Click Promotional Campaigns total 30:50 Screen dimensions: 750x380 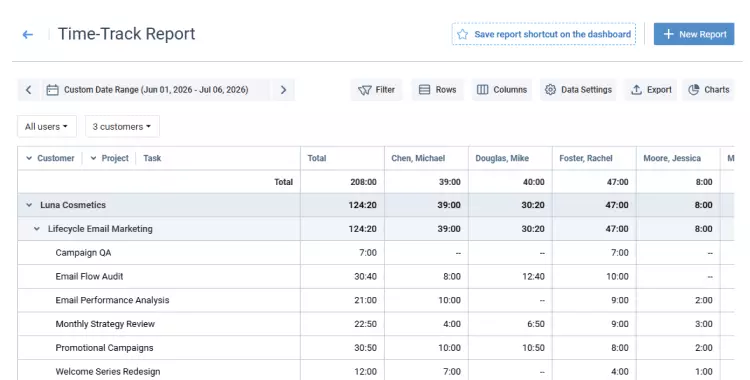point(365,348)
